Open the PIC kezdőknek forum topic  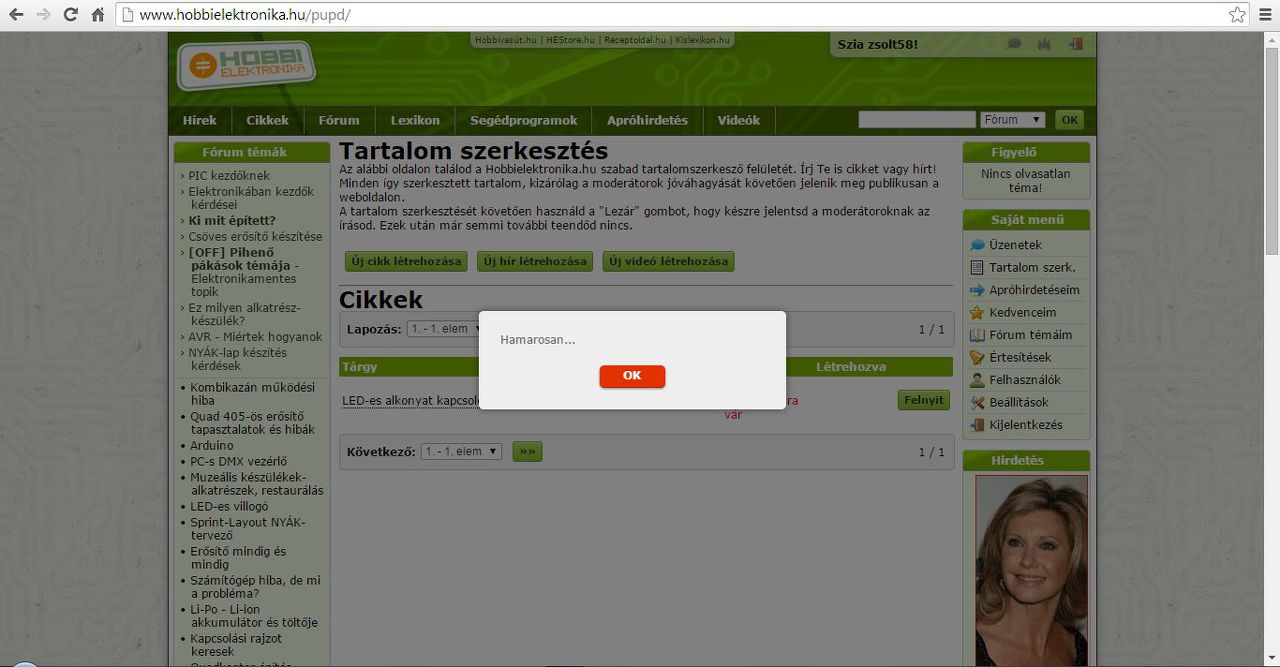[x=229, y=176]
